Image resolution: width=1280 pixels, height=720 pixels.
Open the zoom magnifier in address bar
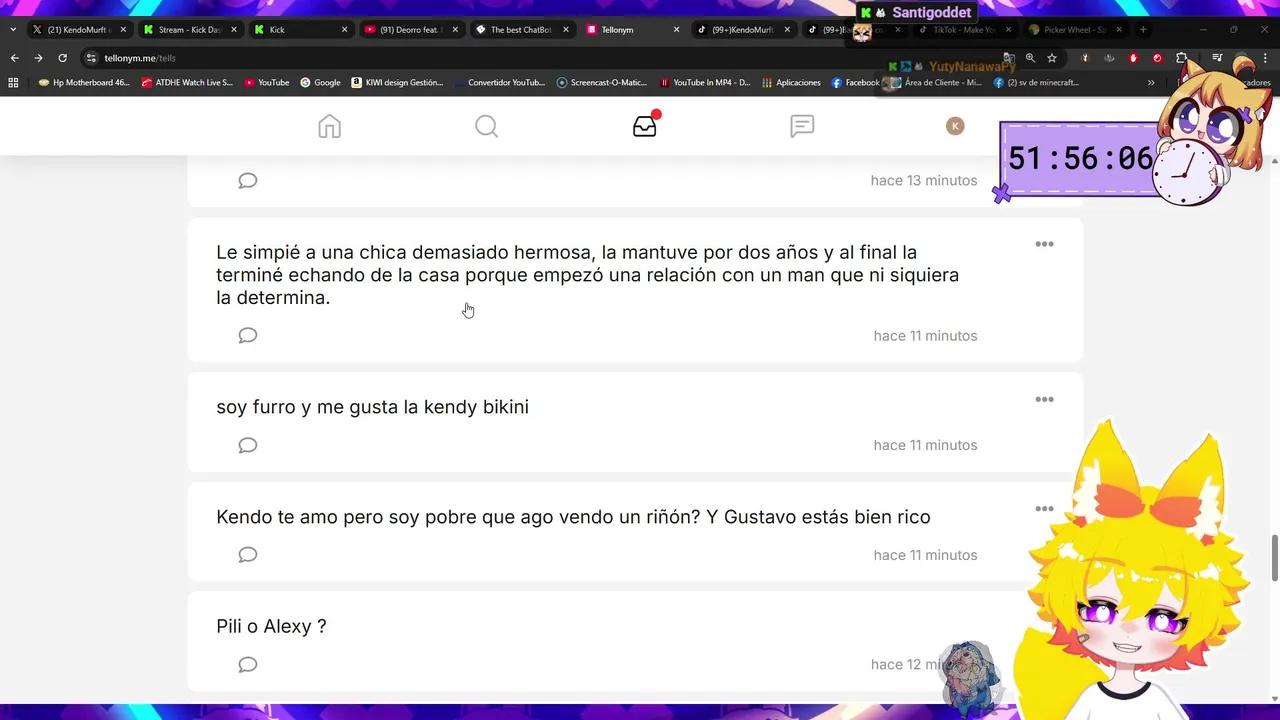(1030, 58)
